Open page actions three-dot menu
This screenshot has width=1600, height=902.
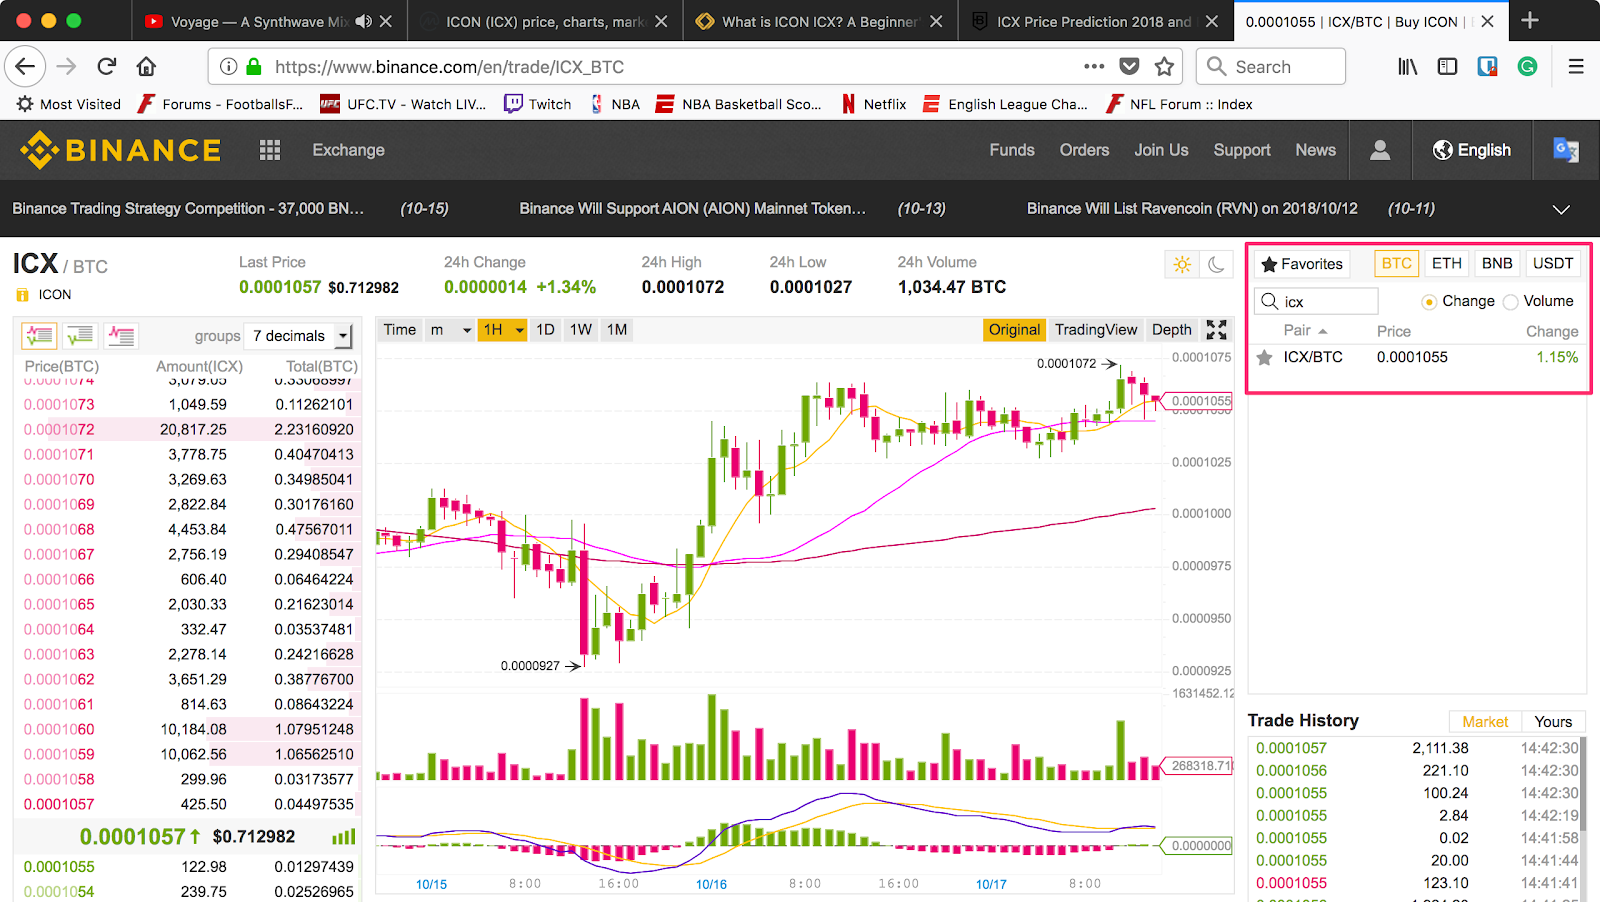pyautogui.click(x=1094, y=67)
